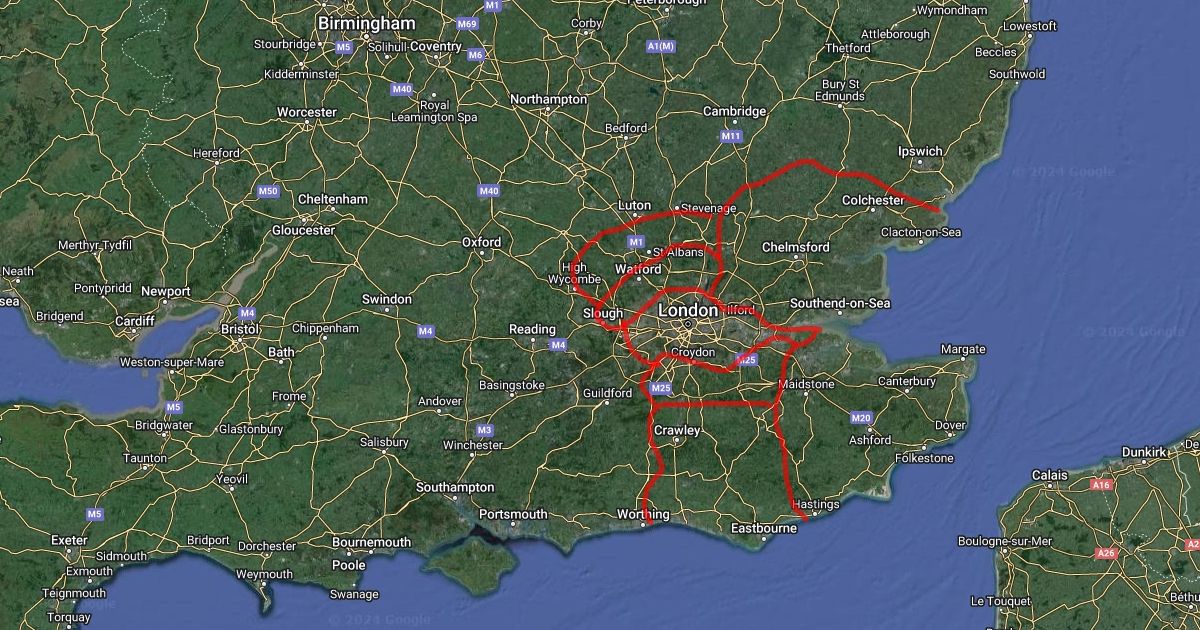The image size is (1200, 630).
Task: Click the A1(M) road shield
Action: [661, 46]
